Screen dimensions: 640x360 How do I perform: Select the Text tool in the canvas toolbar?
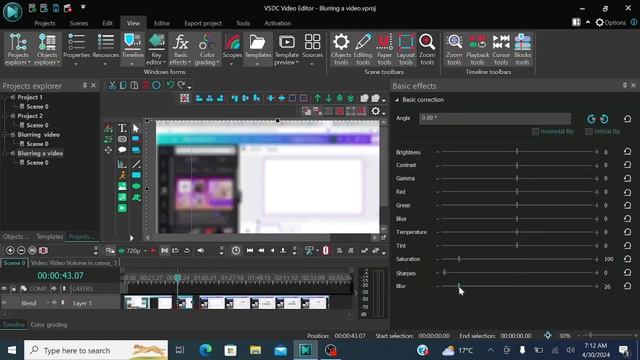click(122, 128)
